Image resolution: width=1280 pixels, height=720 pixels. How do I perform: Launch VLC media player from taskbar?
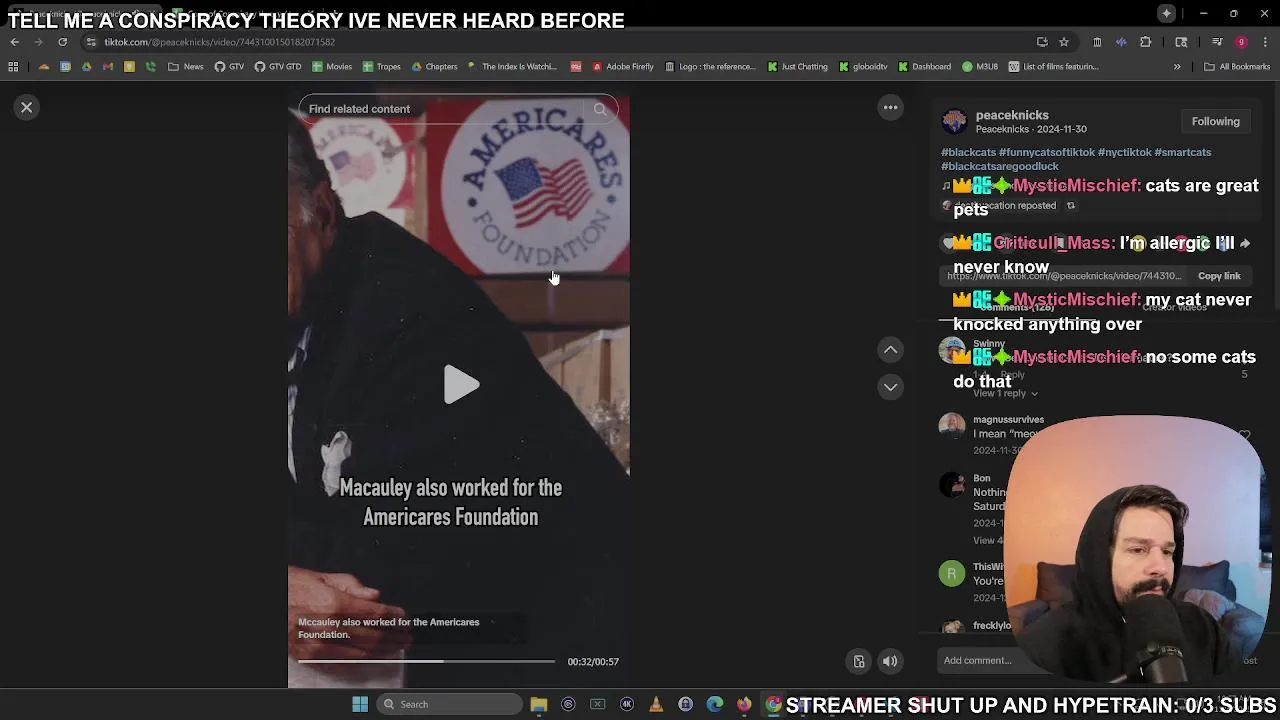[656, 704]
